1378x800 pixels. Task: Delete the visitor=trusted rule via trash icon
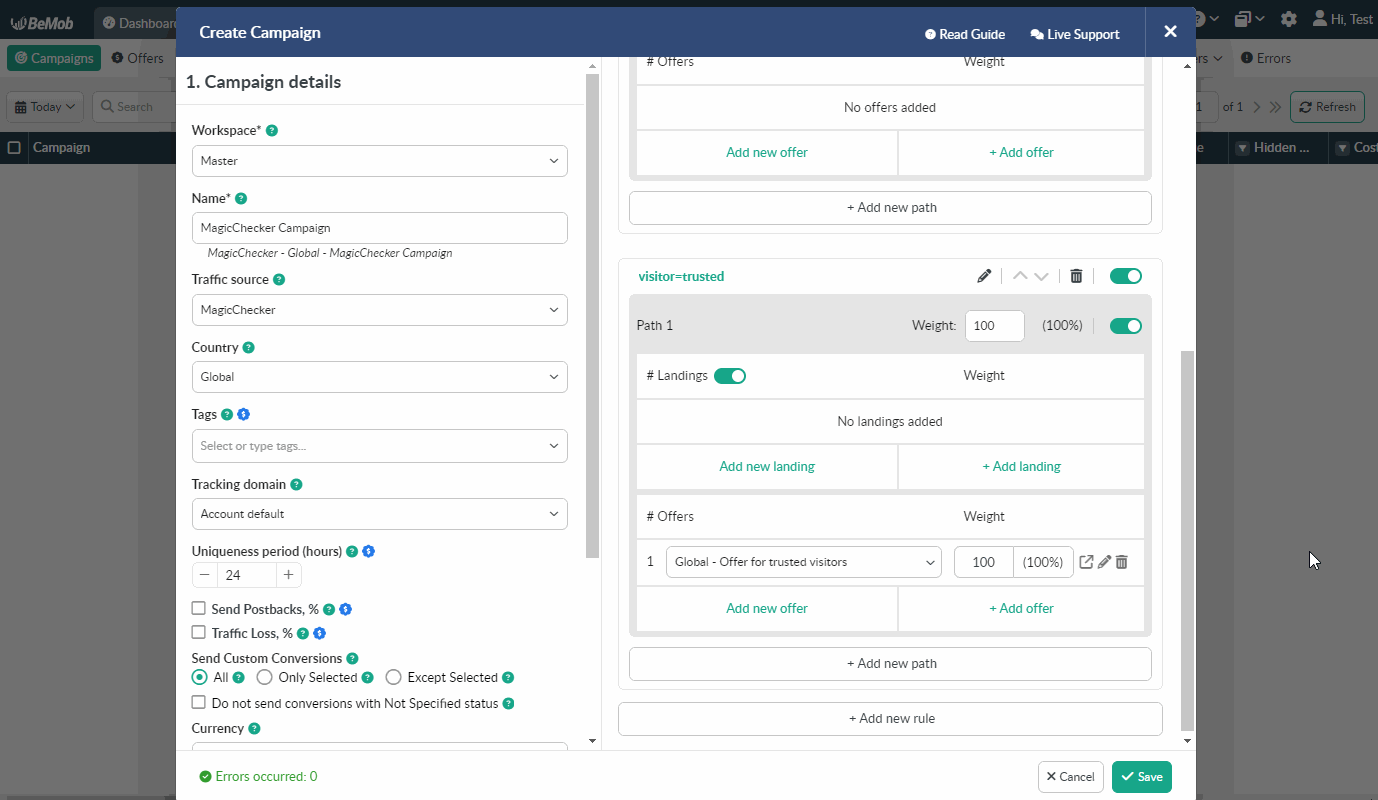point(1076,276)
